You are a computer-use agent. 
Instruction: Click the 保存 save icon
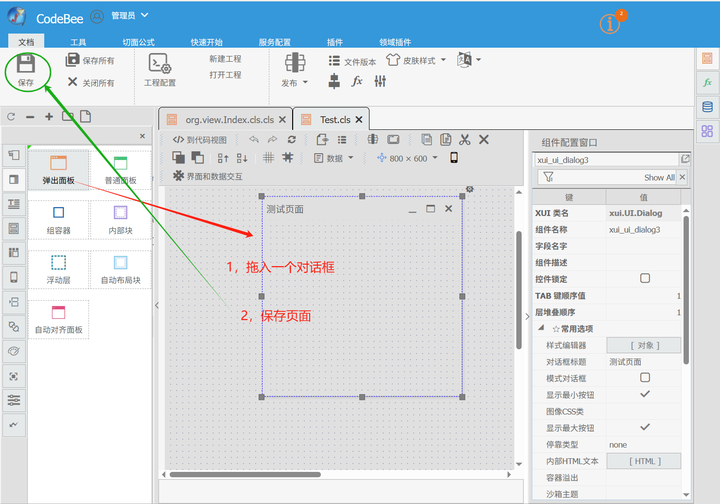[x=26, y=64]
